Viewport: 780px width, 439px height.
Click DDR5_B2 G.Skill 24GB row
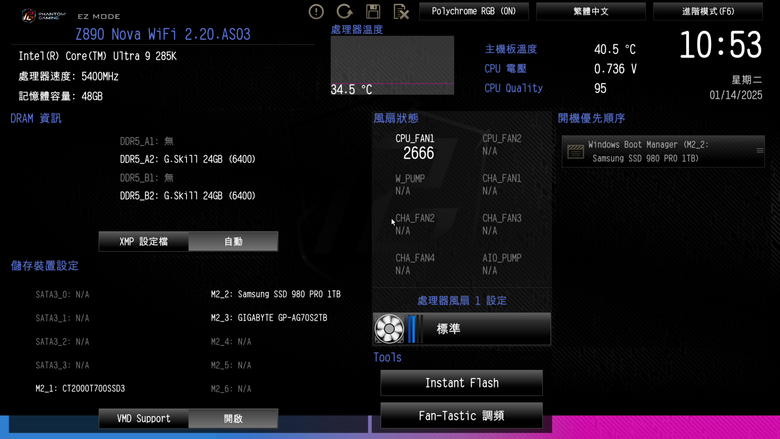(188, 196)
